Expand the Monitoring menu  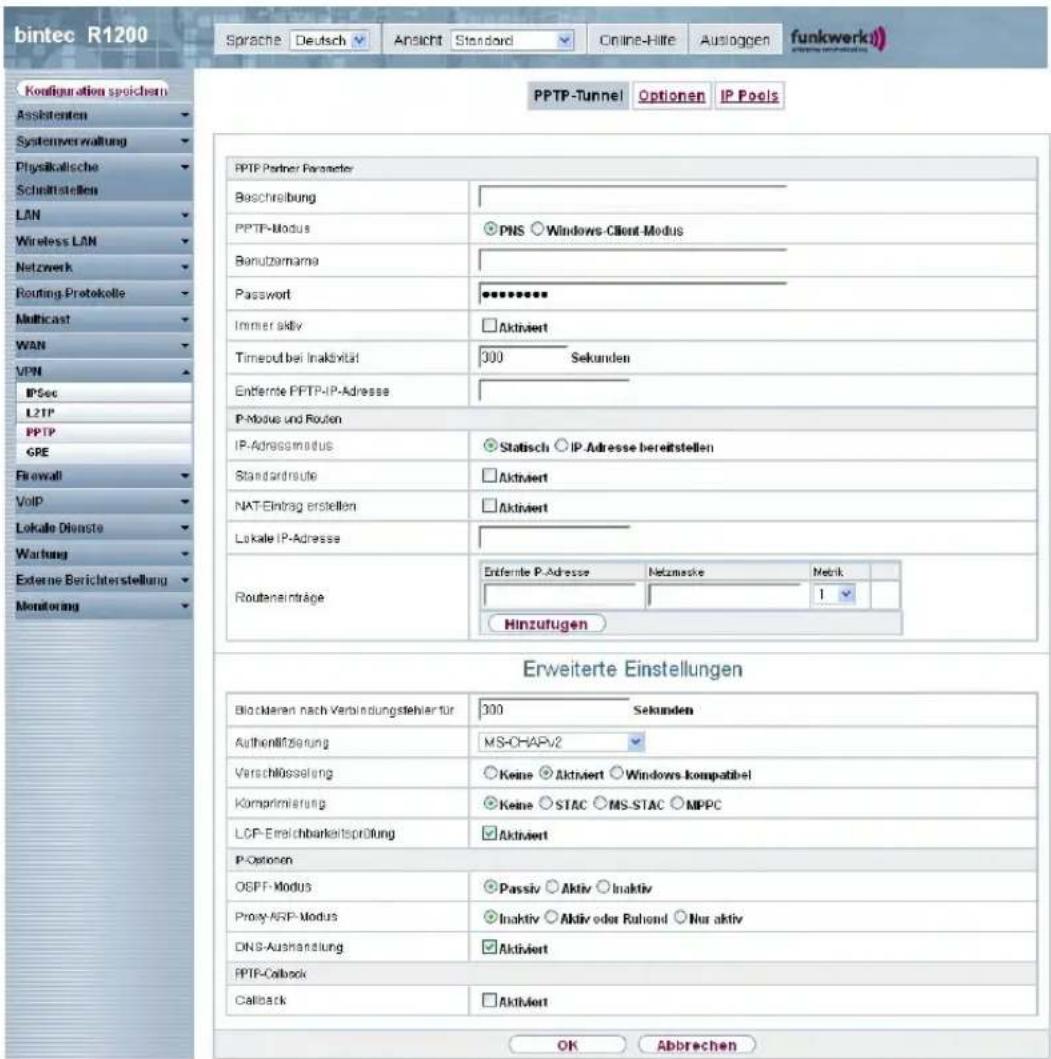101,606
